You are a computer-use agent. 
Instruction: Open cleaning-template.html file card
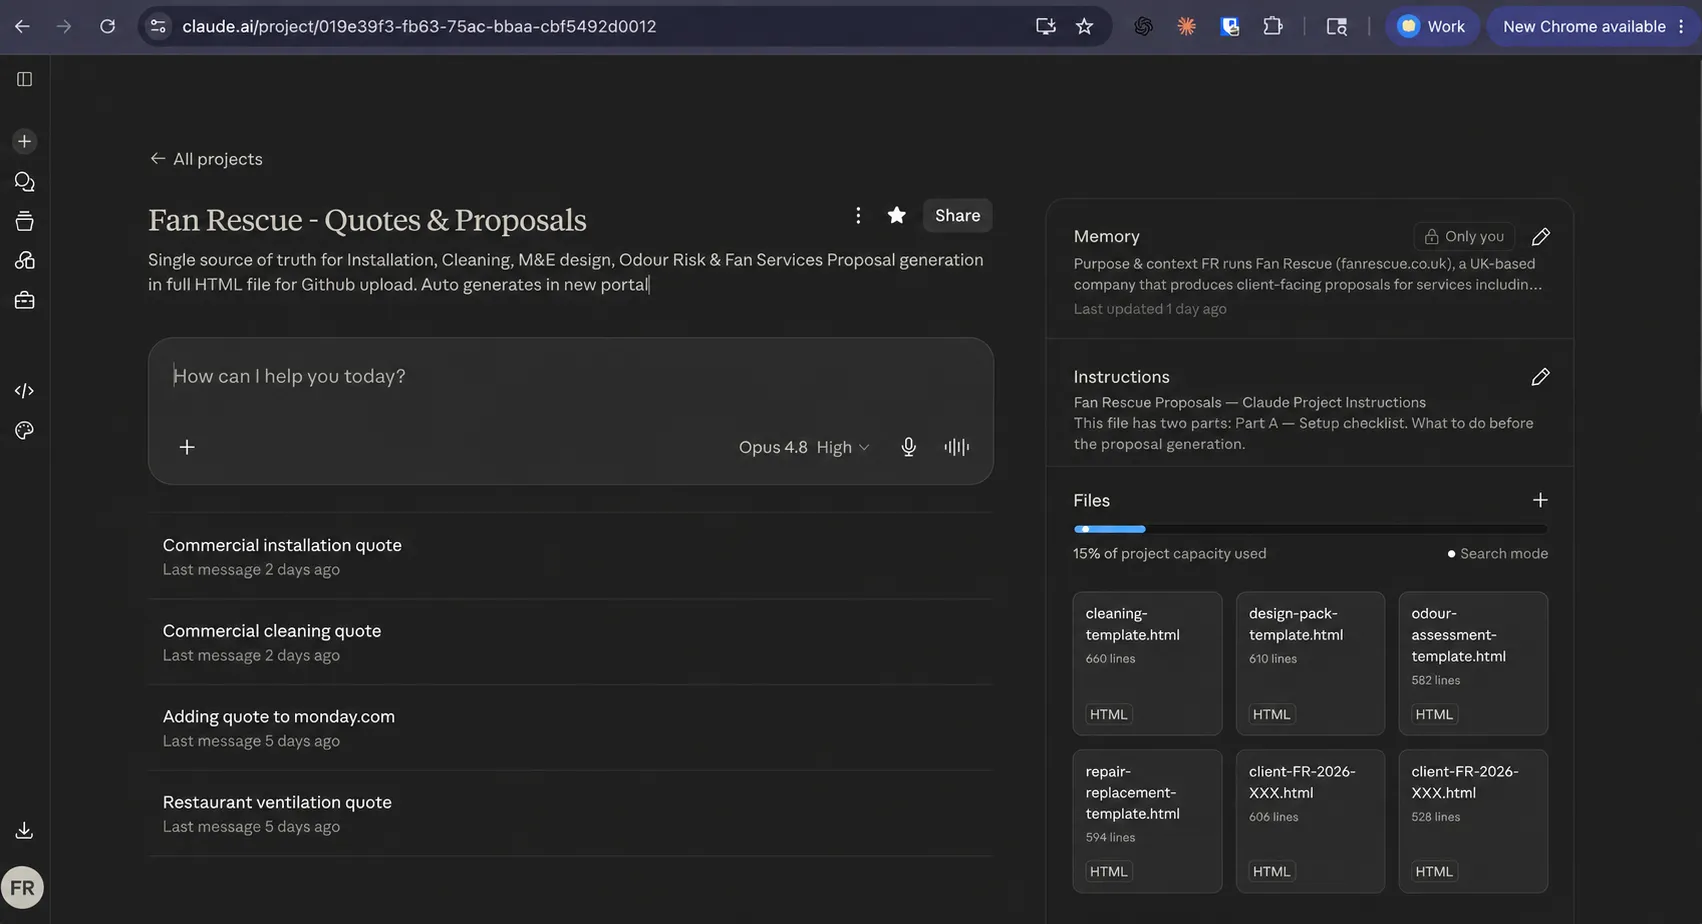[x=1147, y=663]
